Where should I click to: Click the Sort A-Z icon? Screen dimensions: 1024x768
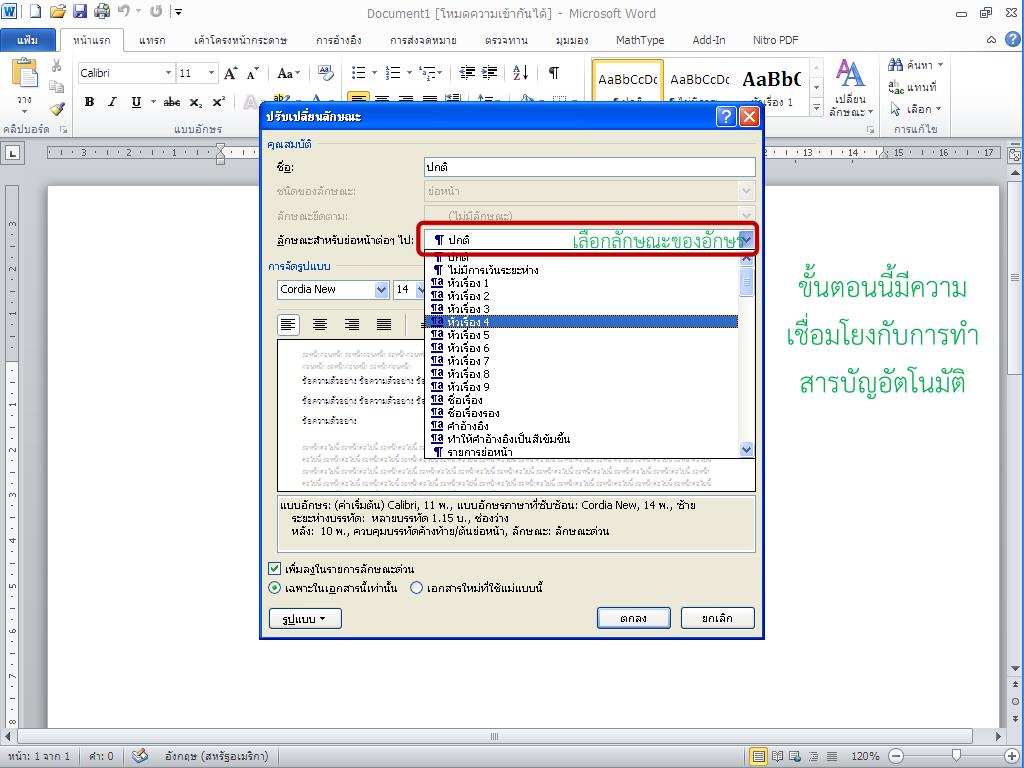click(x=520, y=72)
